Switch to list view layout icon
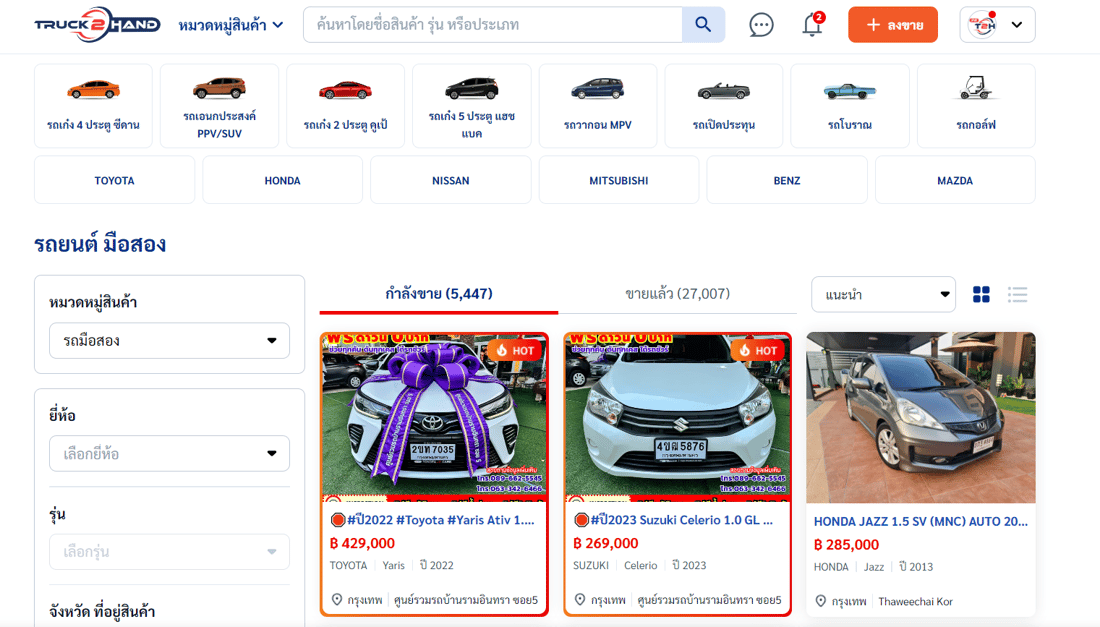The height and width of the screenshot is (627, 1100). point(1017,295)
